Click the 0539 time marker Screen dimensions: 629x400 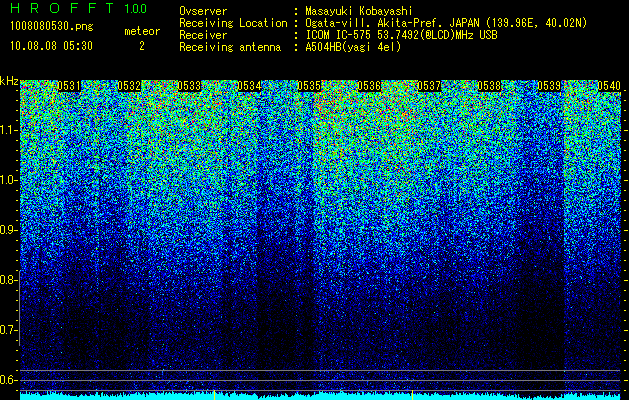549,86
